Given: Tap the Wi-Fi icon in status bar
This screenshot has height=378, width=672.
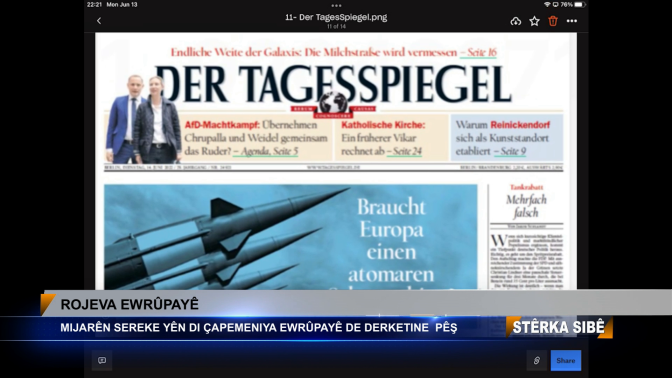Looking at the screenshot, I should [547, 4].
